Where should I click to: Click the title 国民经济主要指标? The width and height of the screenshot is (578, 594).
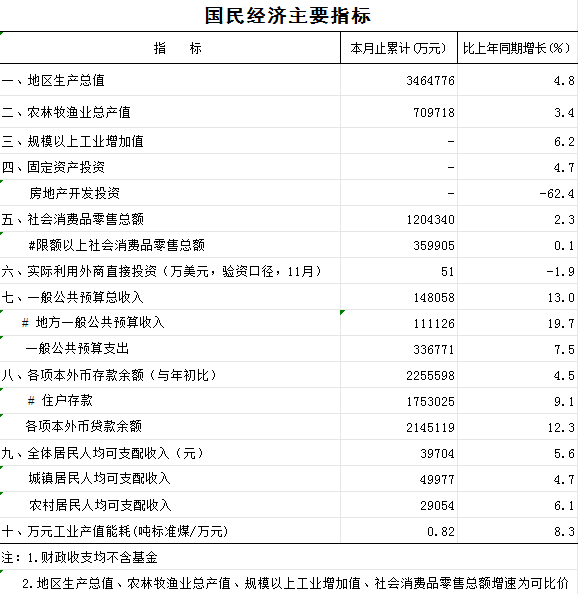(288, 16)
